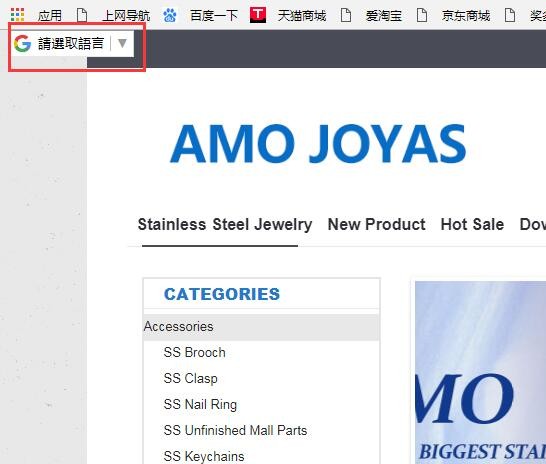
Task: Open the colorful Apps grid icon
Action: [17, 15]
